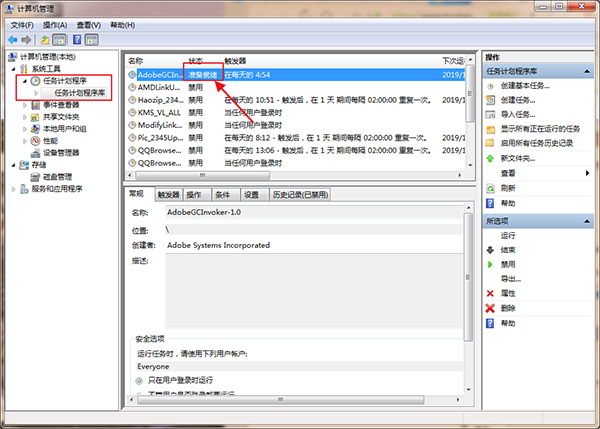Collapse the 任务计划程序 tree node

[x=23, y=80]
